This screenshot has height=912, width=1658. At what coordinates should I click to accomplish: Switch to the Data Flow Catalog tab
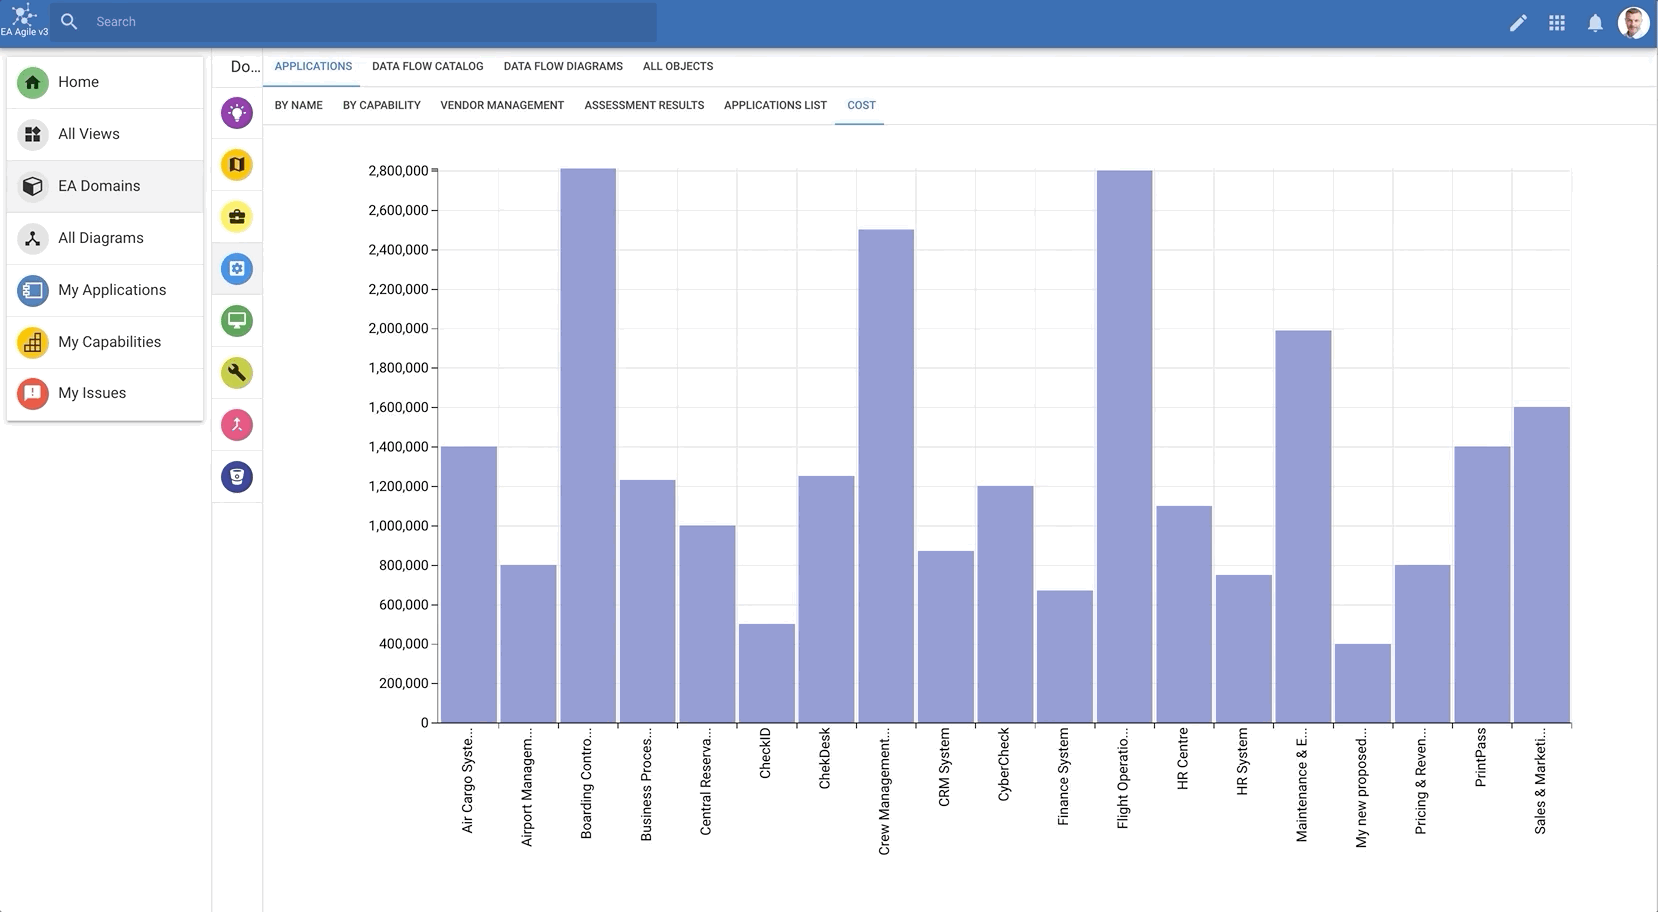point(427,66)
